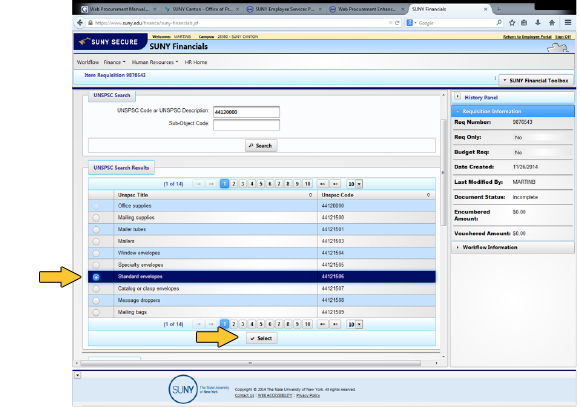The width and height of the screenshot is (580, 410).
Task: Click Return to Employee Portal link
Action: 527,37
